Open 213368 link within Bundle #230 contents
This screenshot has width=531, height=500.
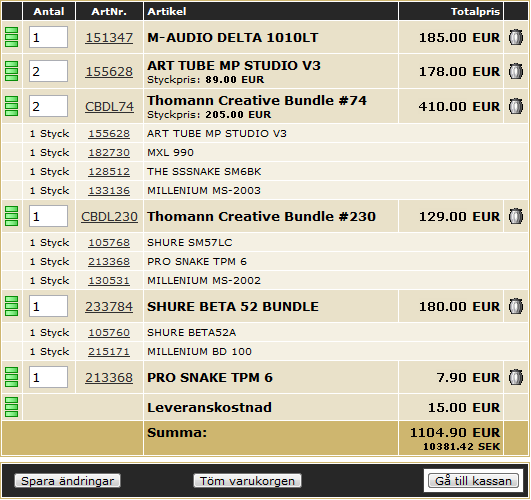[109, 262]
